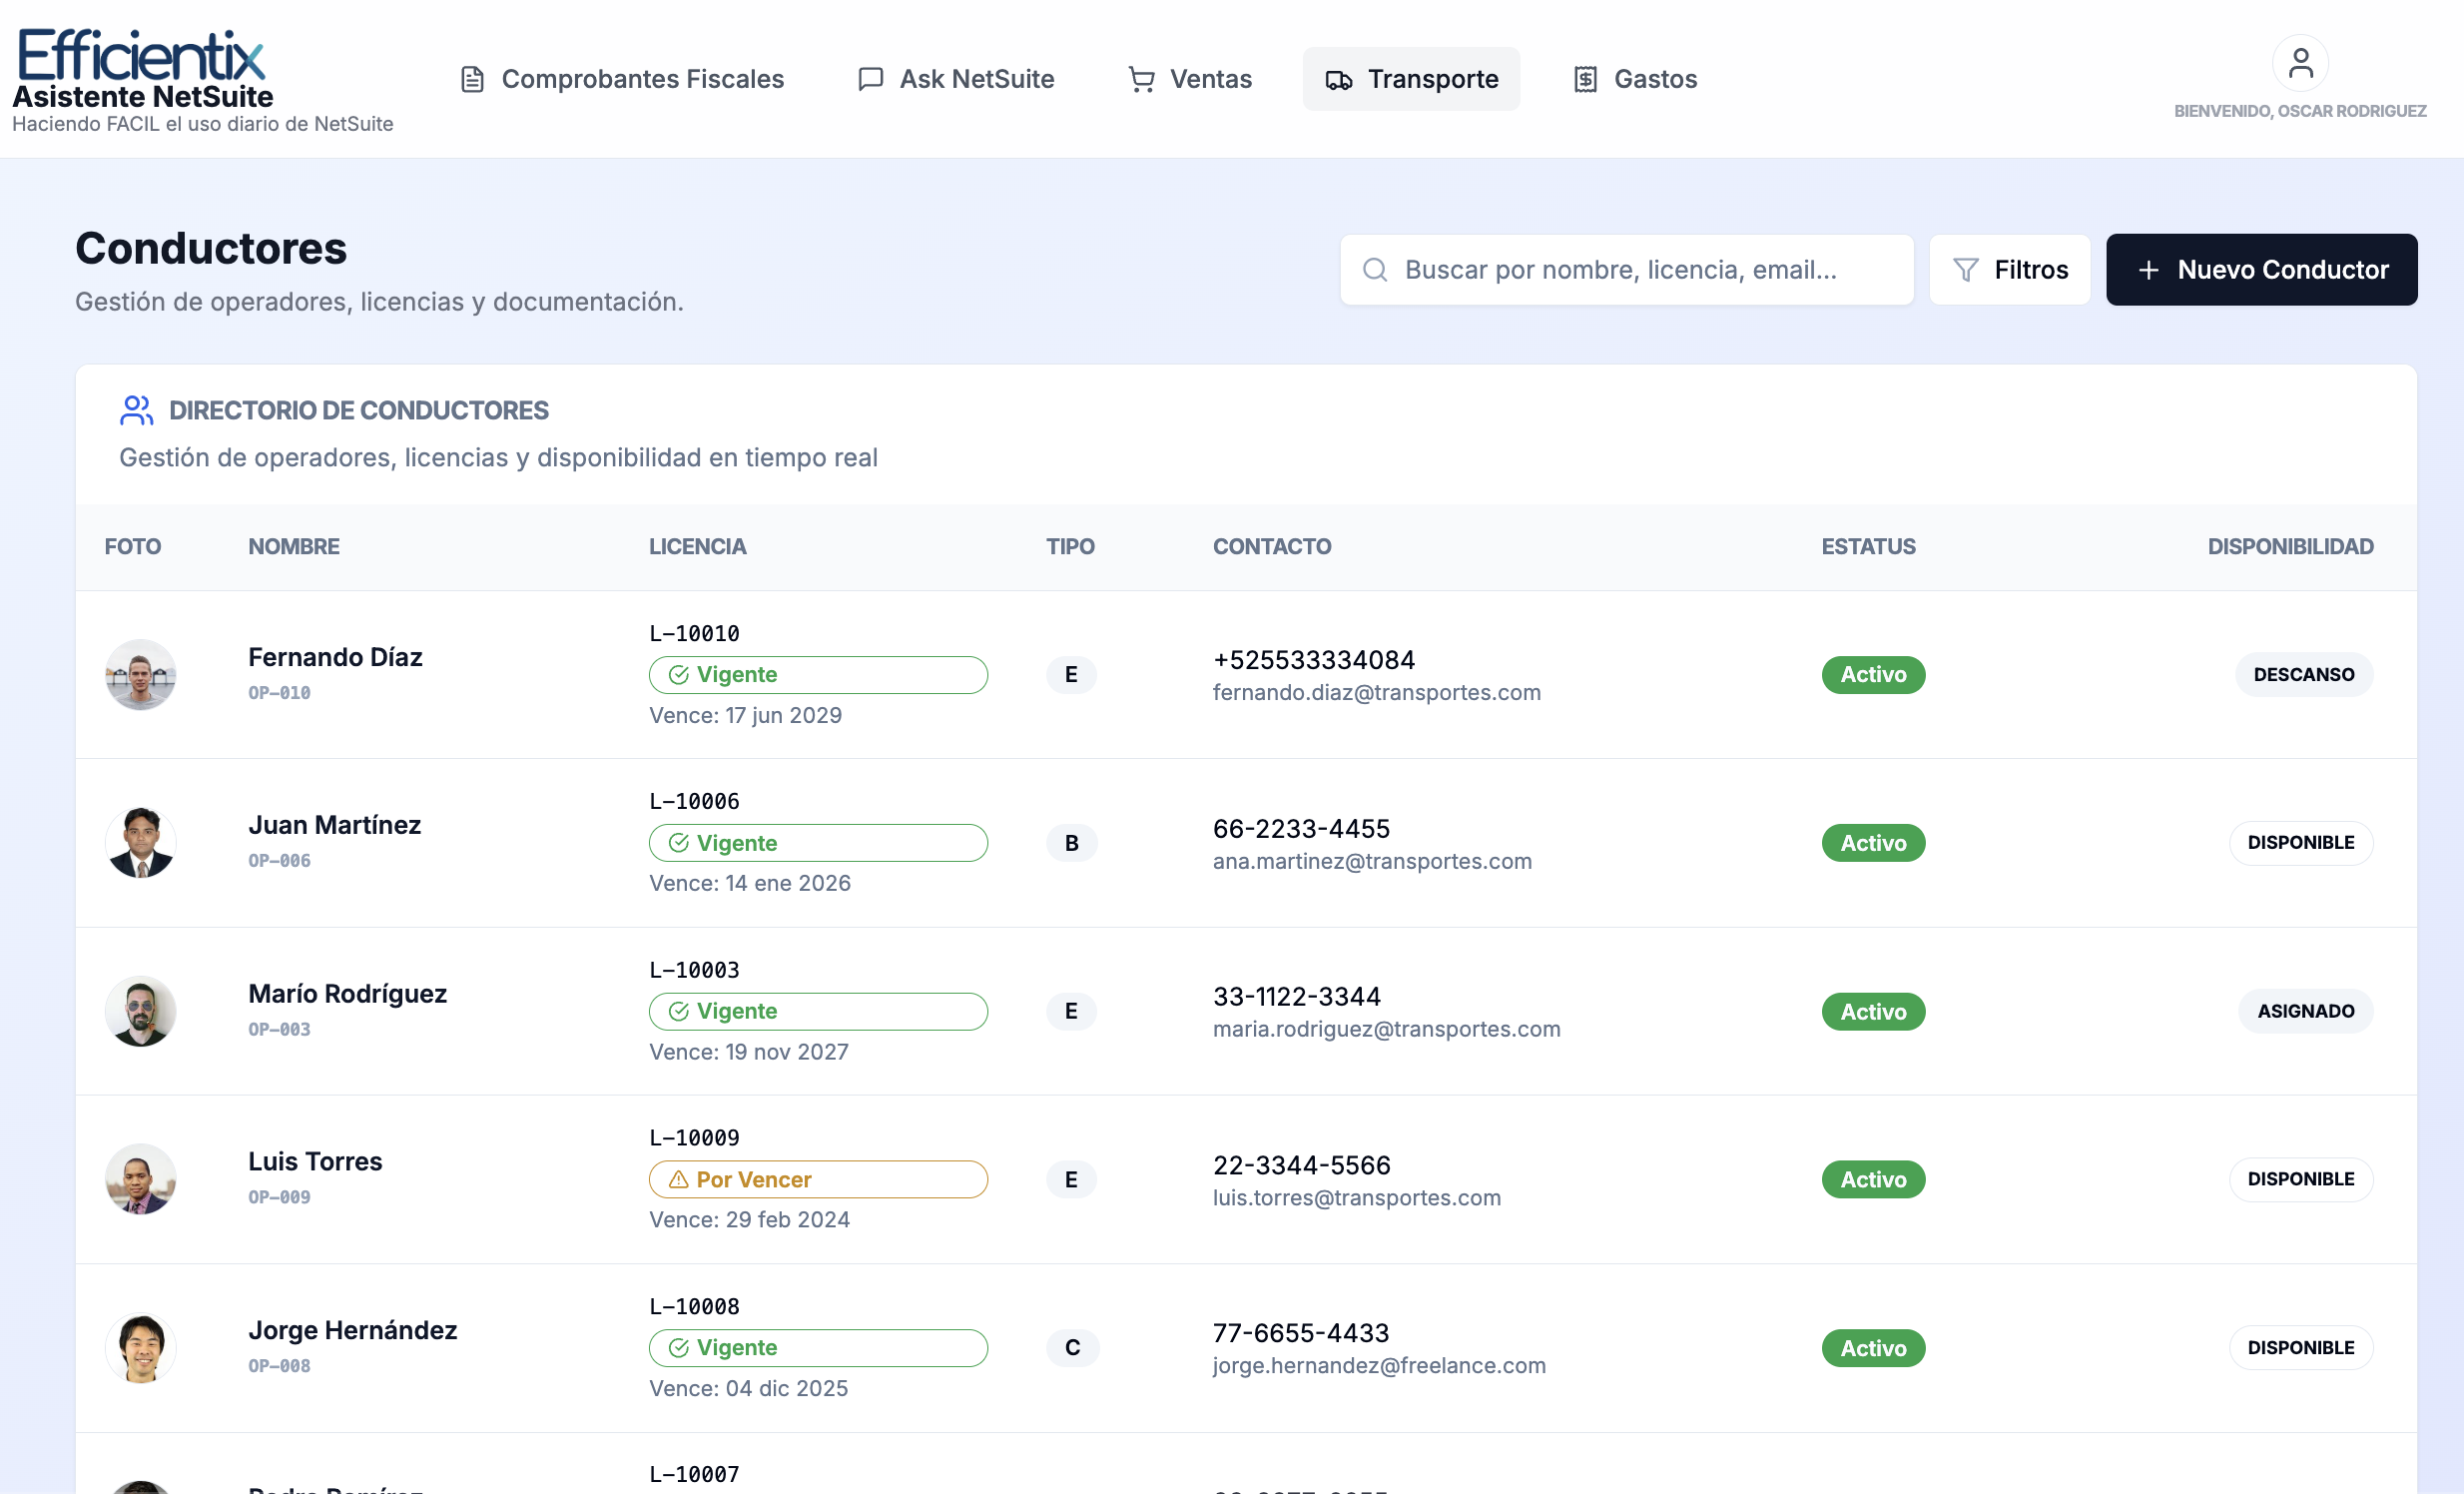
Task: Click the LICENCIA column header
Action: pos(697,546)
